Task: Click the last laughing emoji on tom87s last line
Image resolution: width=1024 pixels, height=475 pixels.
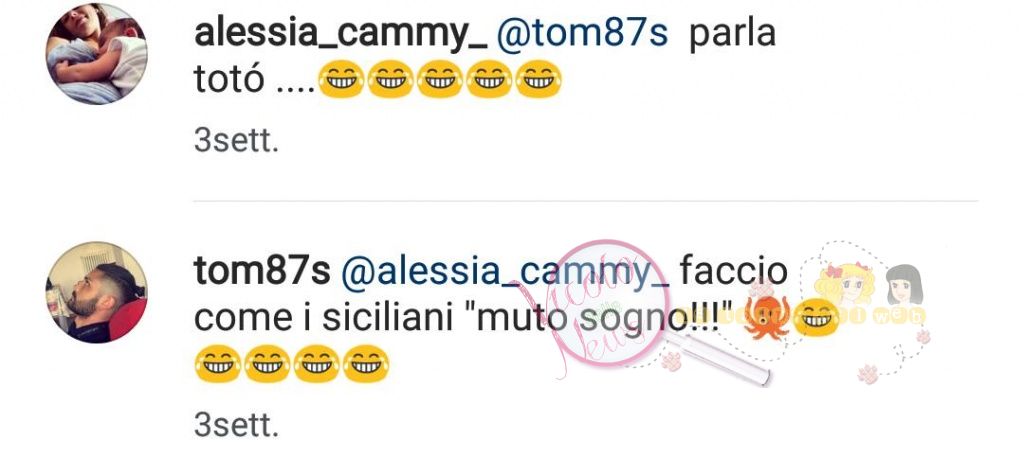Action: pyautogui.click(x=366, y=364)
